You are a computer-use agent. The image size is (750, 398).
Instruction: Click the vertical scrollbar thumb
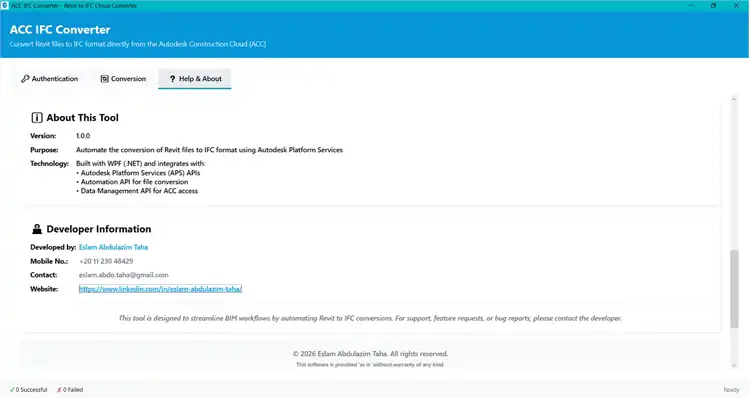coord(734,289)
